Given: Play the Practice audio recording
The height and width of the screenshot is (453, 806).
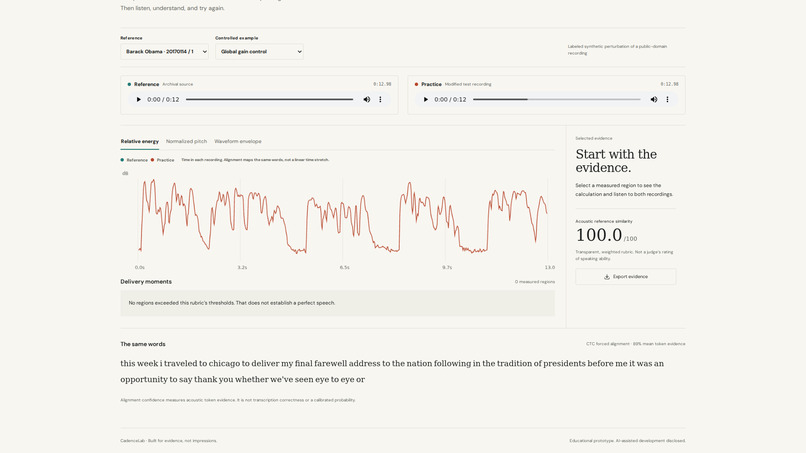Looking at the screenshot, I should pos(426,100).
